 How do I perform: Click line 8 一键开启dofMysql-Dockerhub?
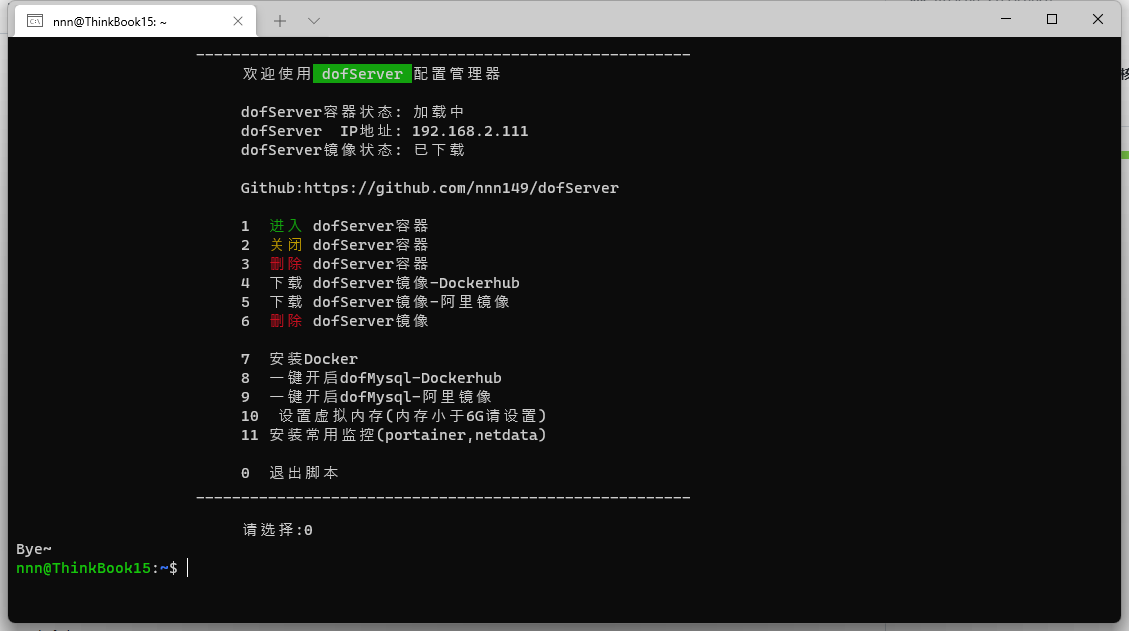372,378
